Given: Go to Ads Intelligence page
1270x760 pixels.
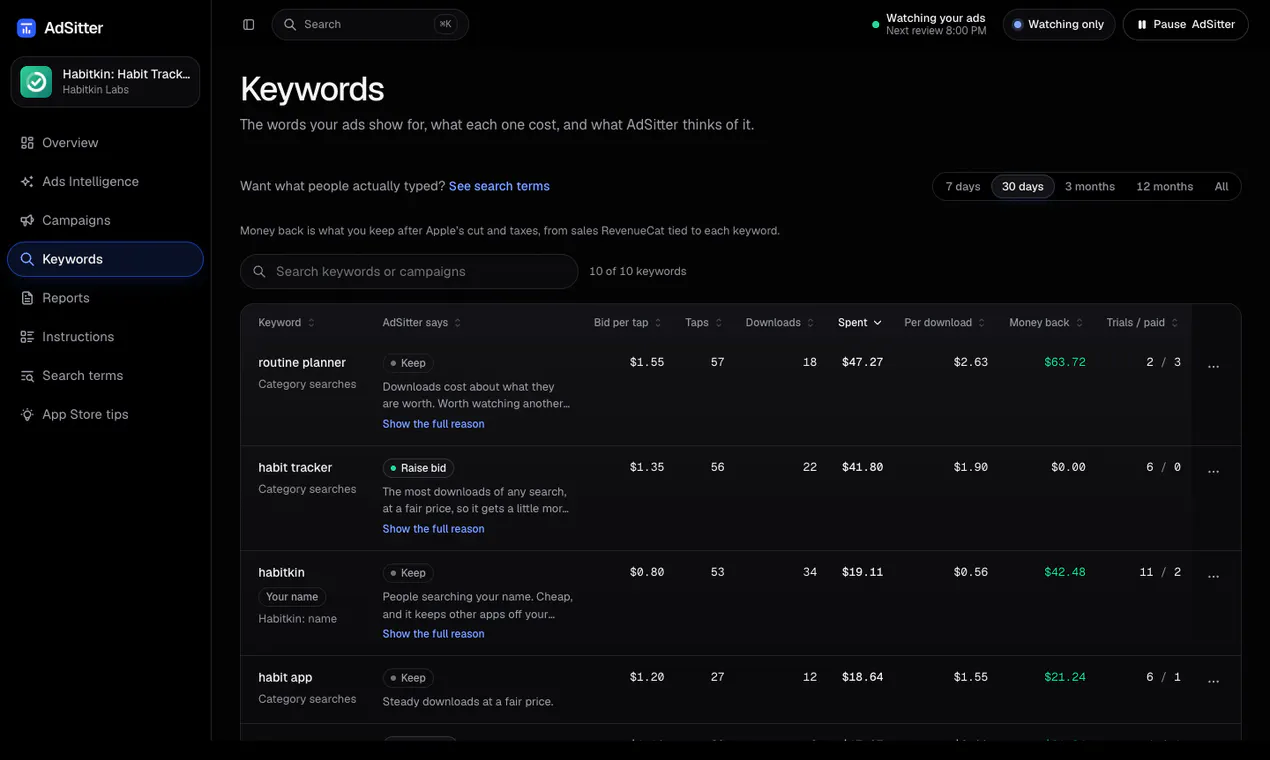Looking at the screenshot, I should (105, 182).
